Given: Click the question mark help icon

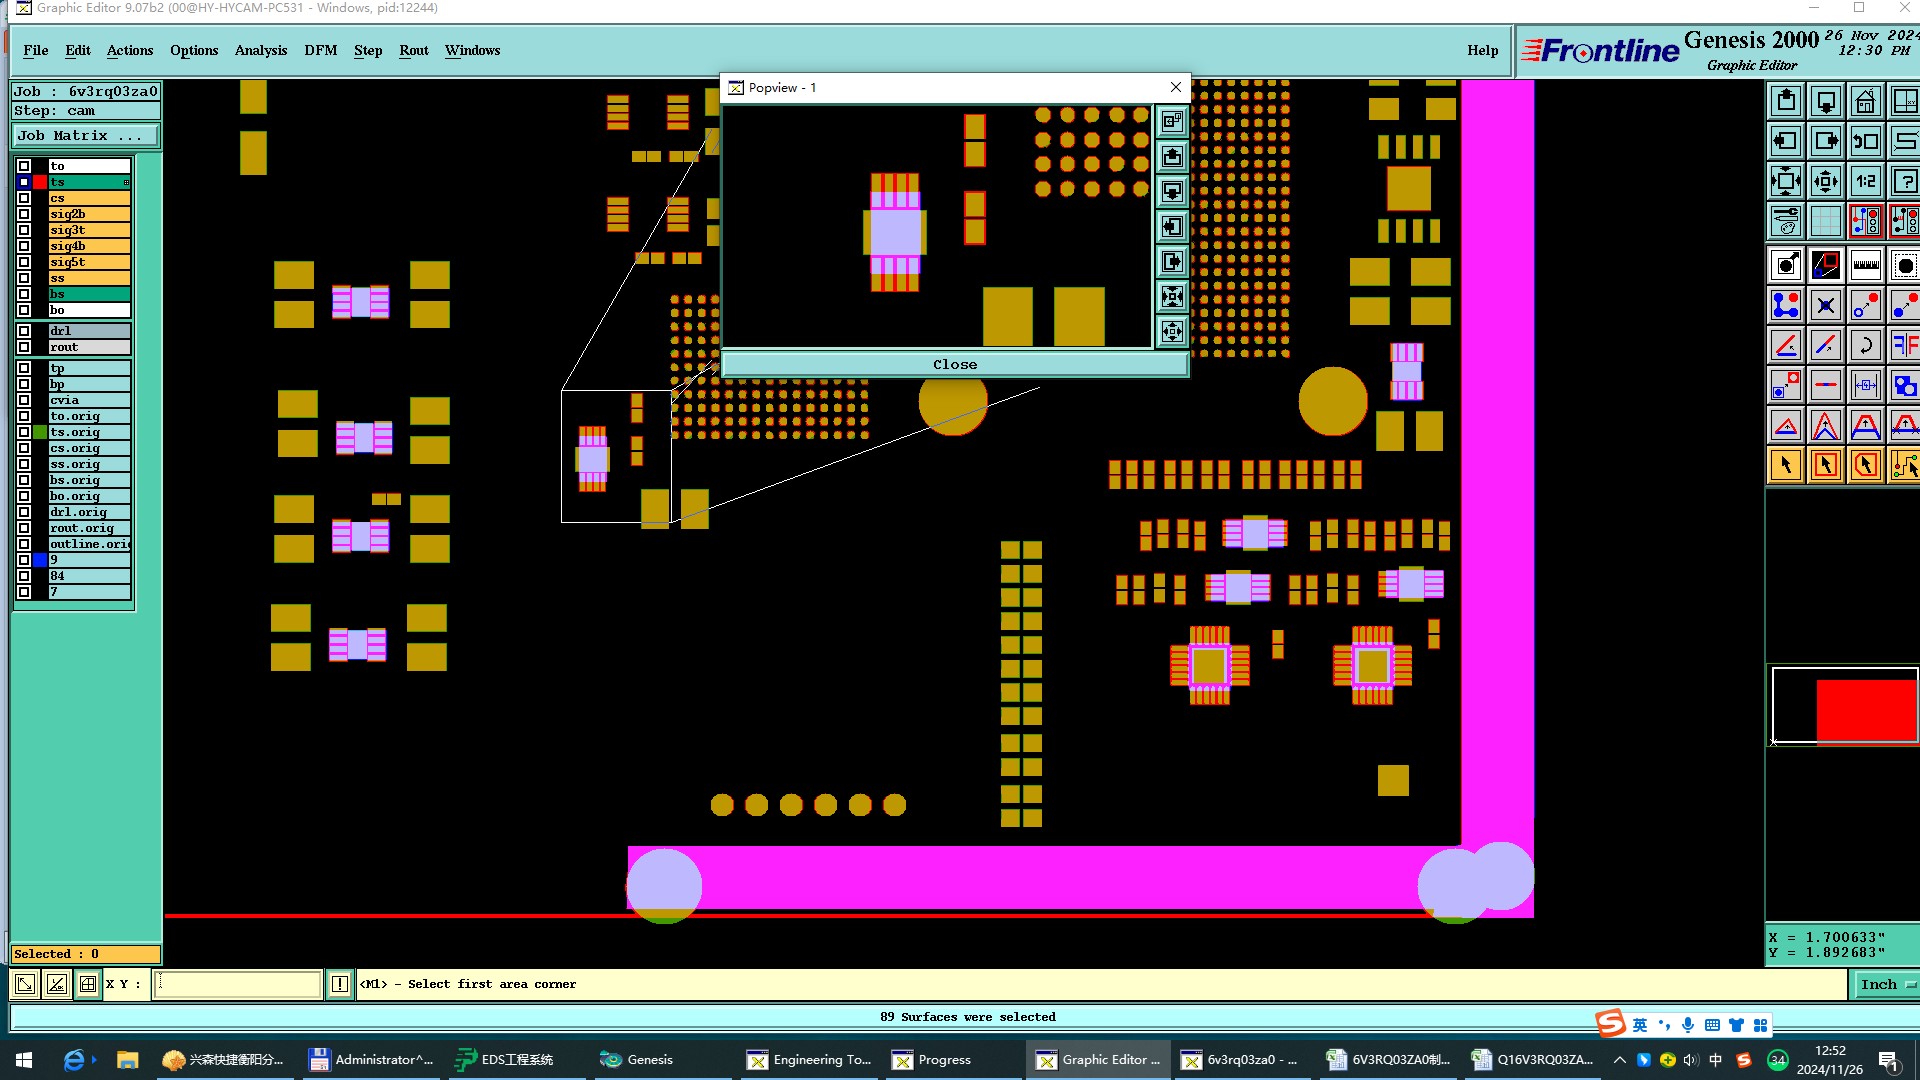Looking at the screenshot, I should pyautogui.click(x=1904, y=182).
